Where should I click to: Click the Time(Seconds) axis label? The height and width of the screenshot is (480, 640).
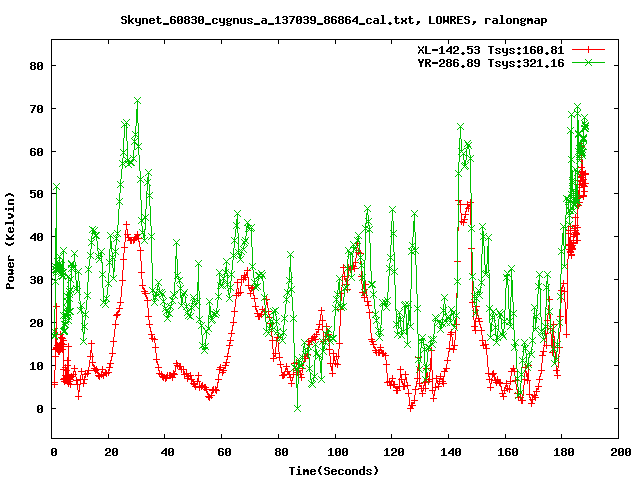[334, 471]
